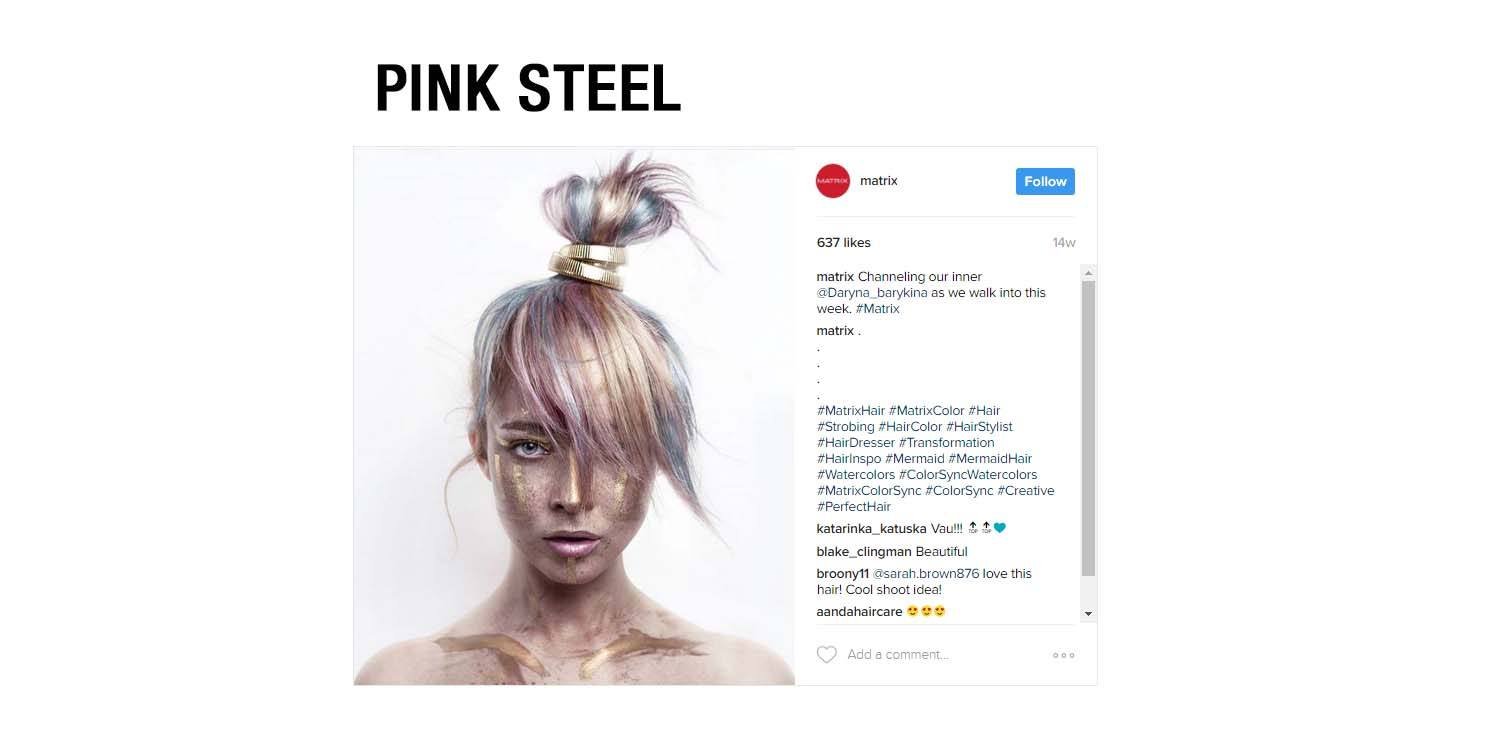Open aandahaircare commenter profile

[860, 611]
